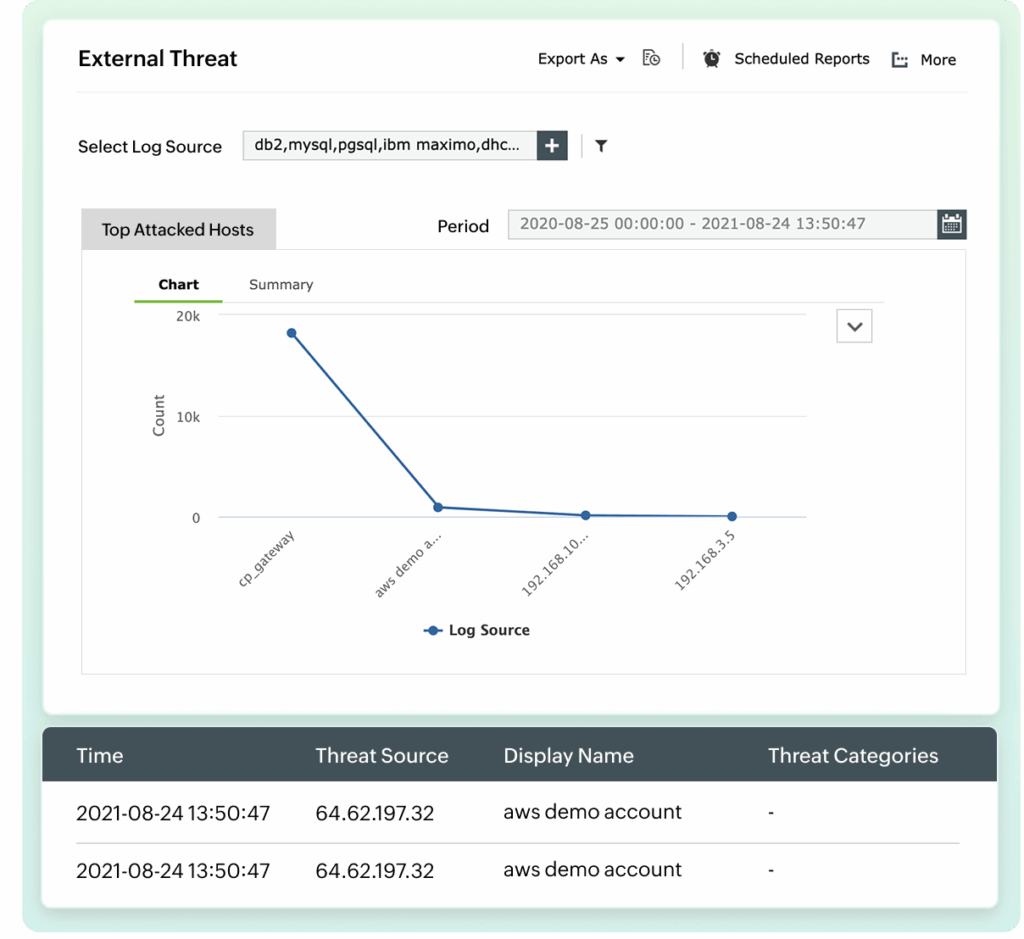
Task: Click the cp_gateway data point on chart
Action: point(292,333)
